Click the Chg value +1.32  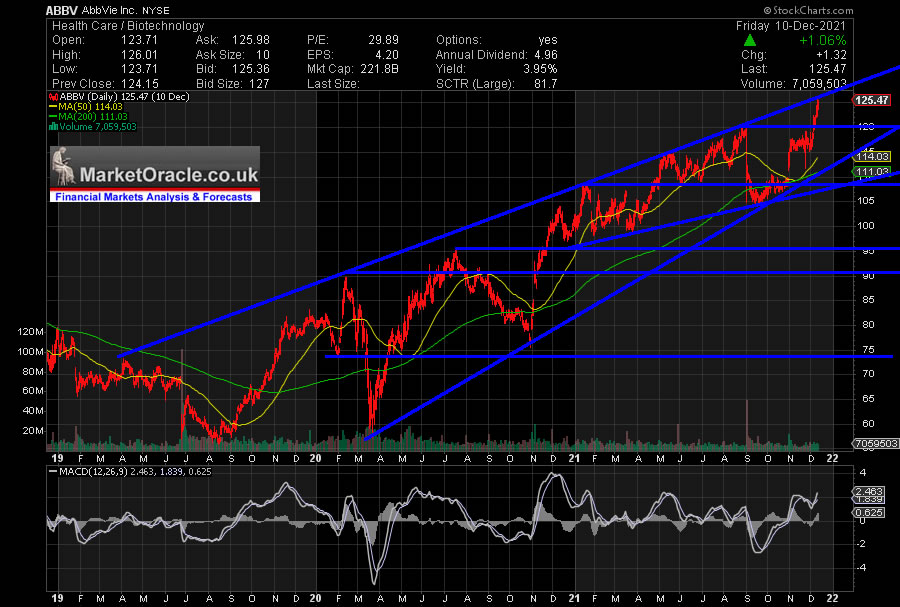(831, 55)
